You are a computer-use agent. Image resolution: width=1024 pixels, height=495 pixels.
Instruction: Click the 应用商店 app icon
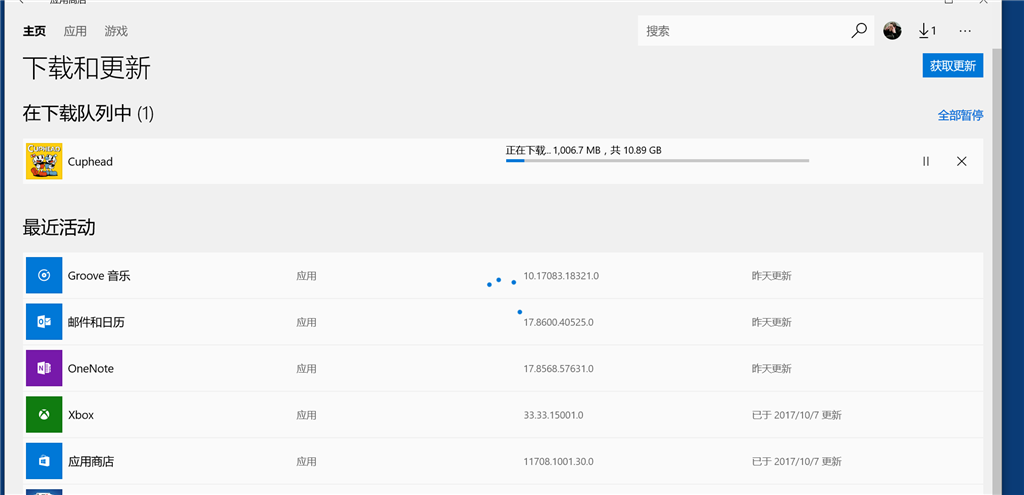[44, 461]
